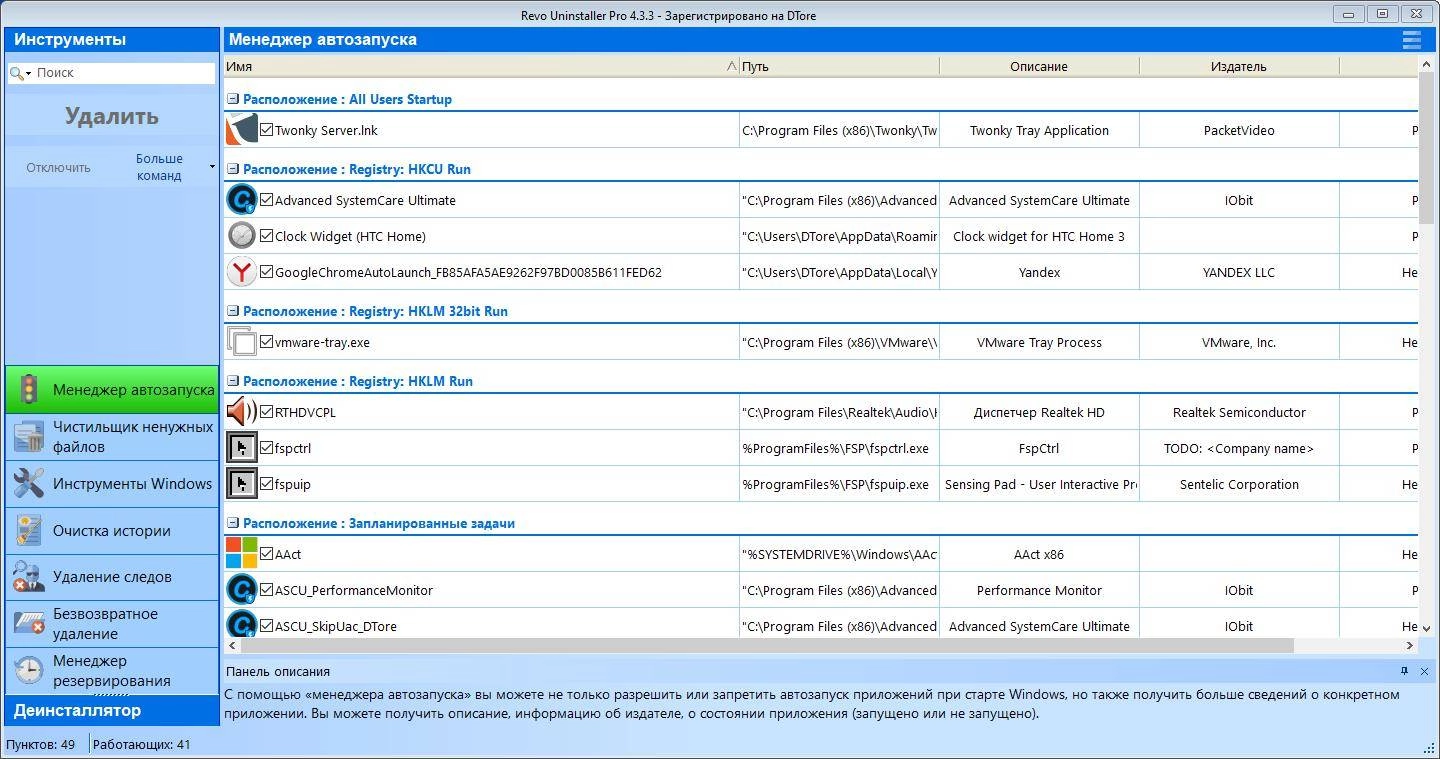Click the AAct Windows-logo icon
Screen dimensions: 1440x759
(x=241, y=554)
